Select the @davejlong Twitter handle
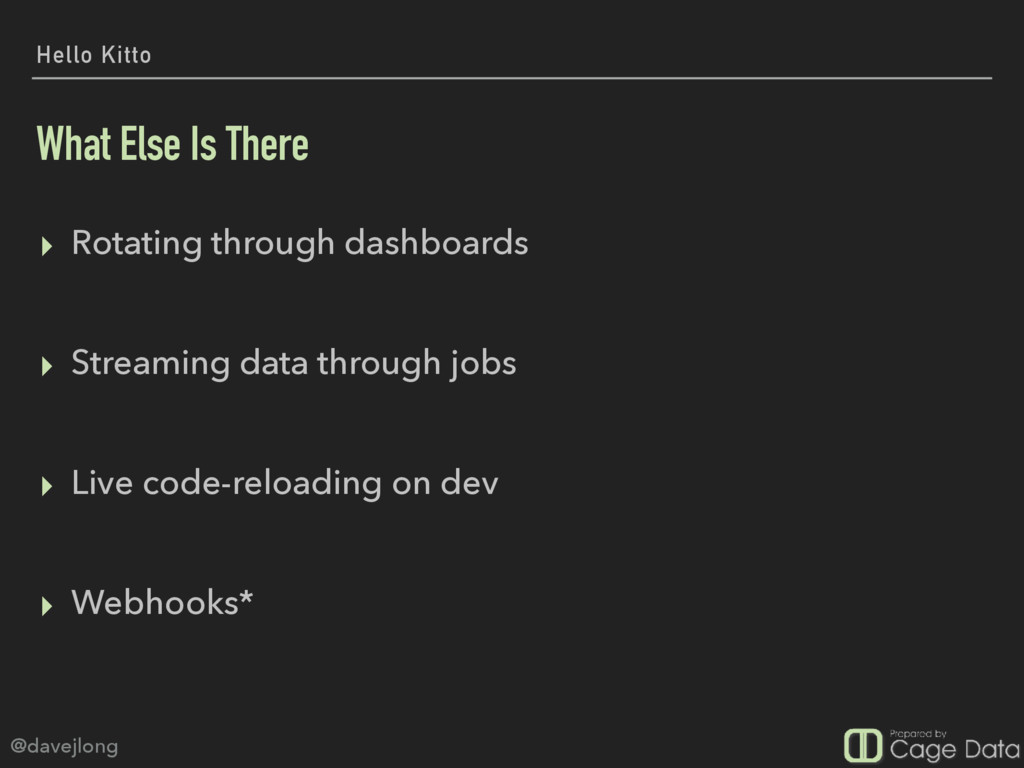This screenshot has width=1024, height=768. point(64,746)
